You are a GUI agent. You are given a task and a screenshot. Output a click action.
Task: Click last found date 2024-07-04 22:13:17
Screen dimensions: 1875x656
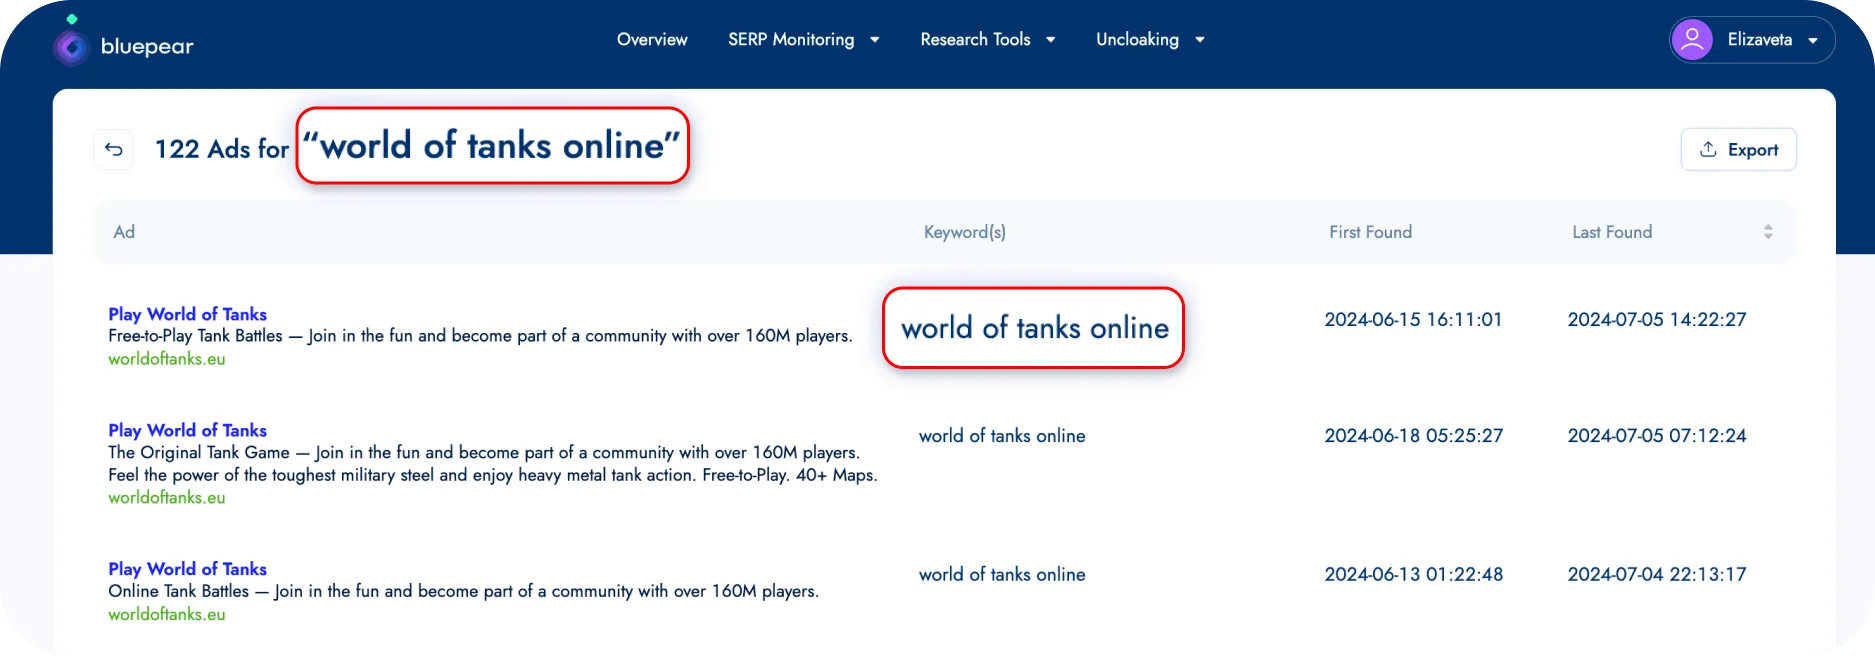(1657, 575)
